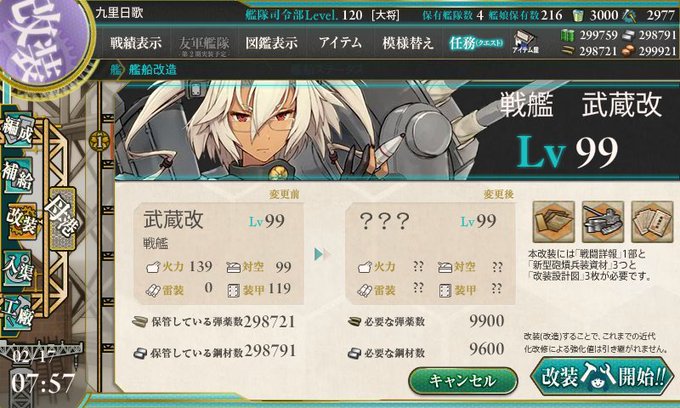Select the fleet number 1 marker

point(99,142)
